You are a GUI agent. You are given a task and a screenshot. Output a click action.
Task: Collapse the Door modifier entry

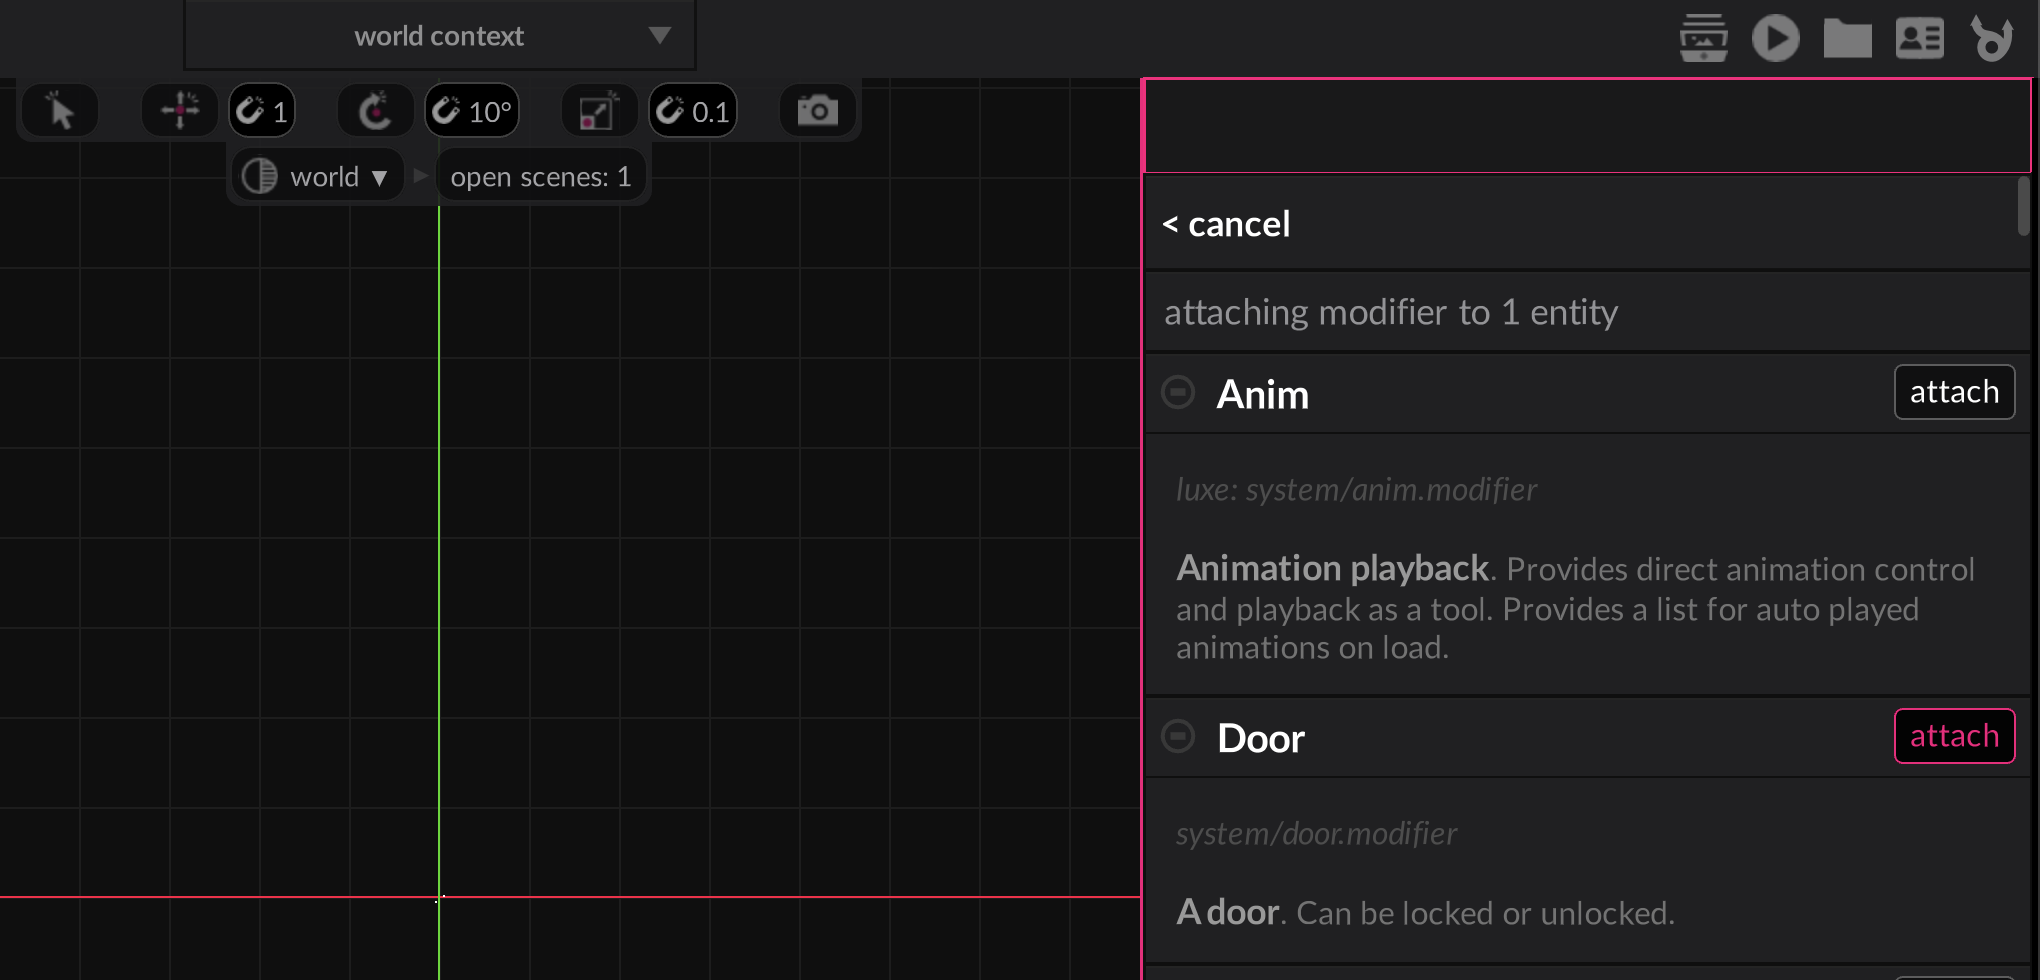[1178, 736]
